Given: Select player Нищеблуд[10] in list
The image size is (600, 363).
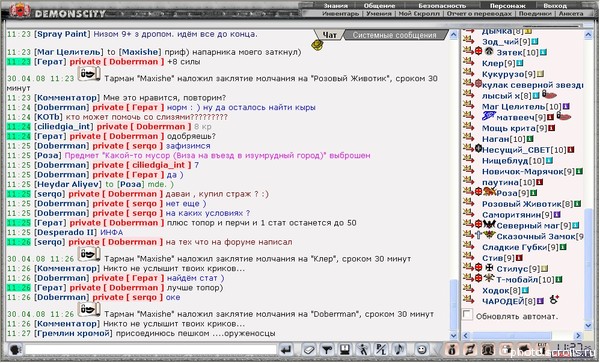Looking at the screenshot, I should click(513, 161).
